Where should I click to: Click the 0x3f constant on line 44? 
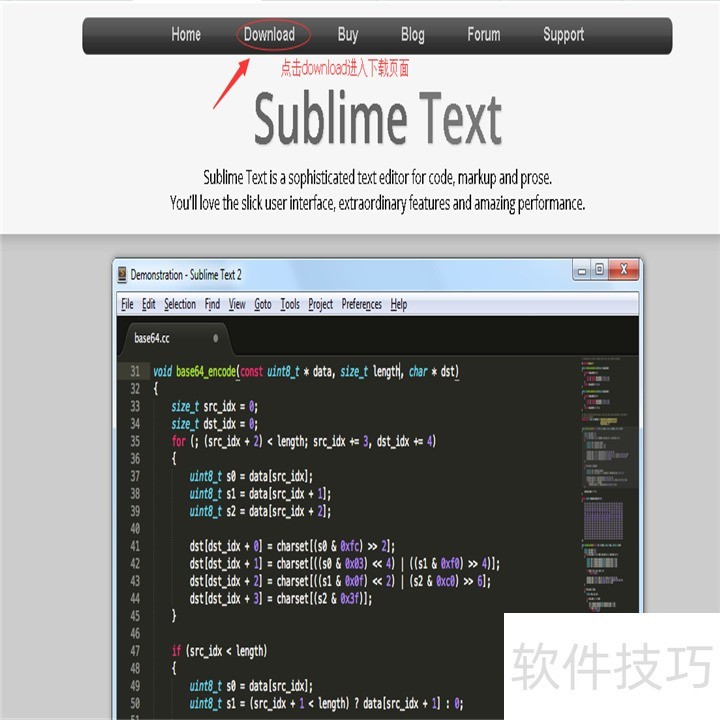tap(349, 598)
